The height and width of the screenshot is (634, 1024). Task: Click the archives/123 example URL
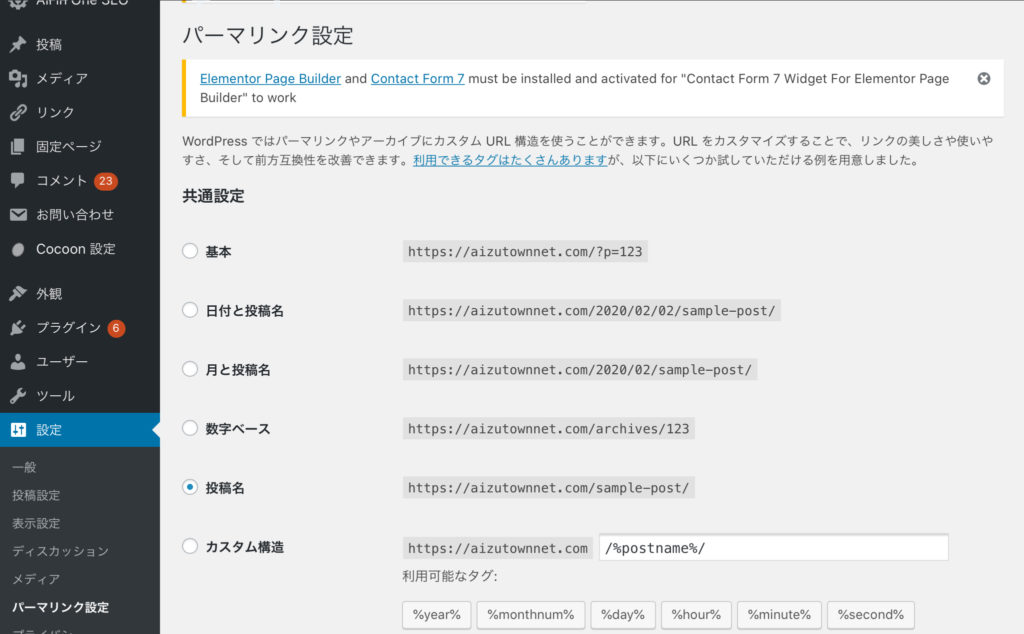[x=549, y=429]
